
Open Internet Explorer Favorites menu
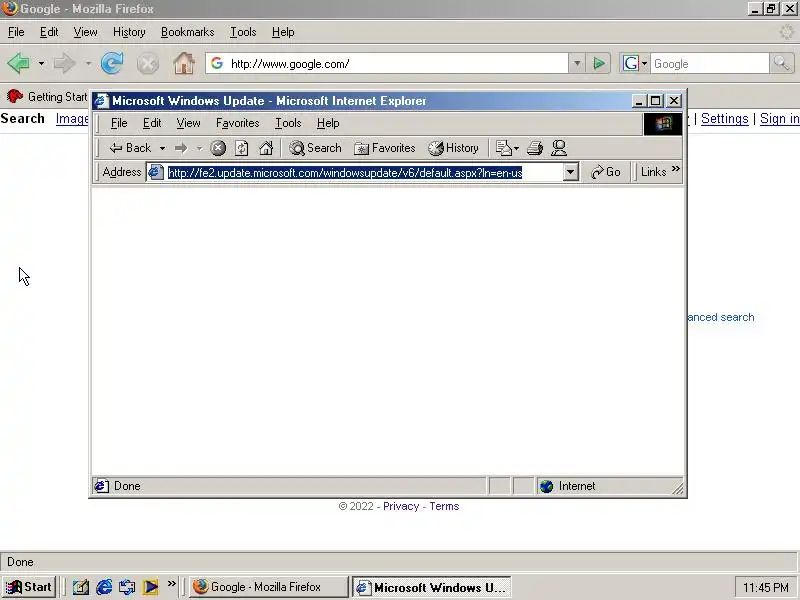coord(237,123)
